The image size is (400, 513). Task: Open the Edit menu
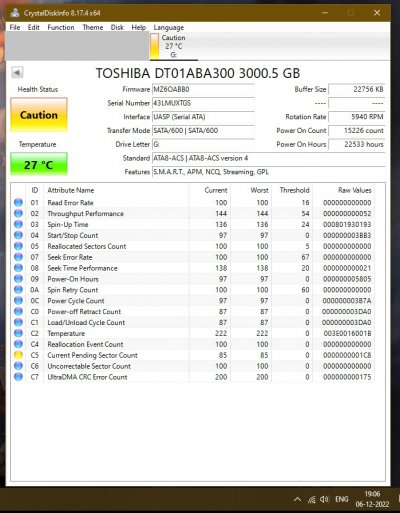(33, 27)
